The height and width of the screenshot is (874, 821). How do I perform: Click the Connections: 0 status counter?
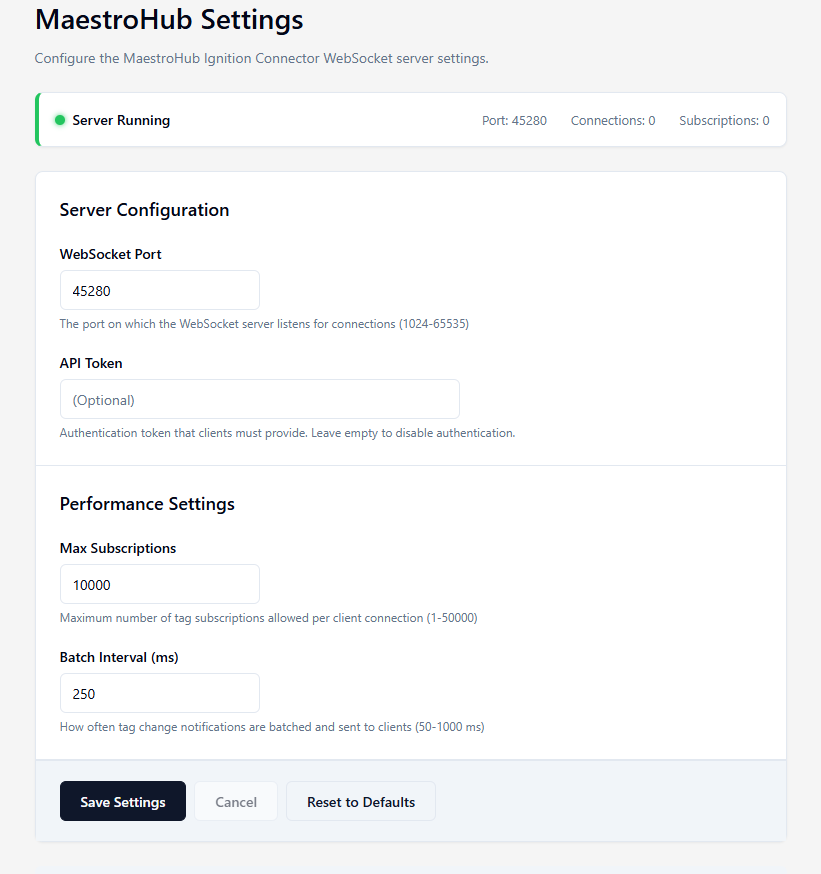click(613, 120)
